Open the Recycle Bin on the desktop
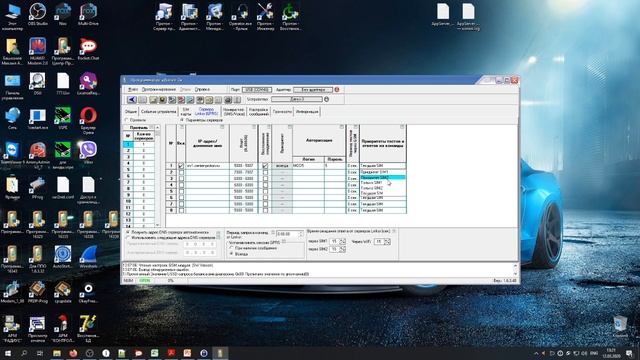Screen dimensions: 640x360 pyautogui.click(x=620, y=327)
